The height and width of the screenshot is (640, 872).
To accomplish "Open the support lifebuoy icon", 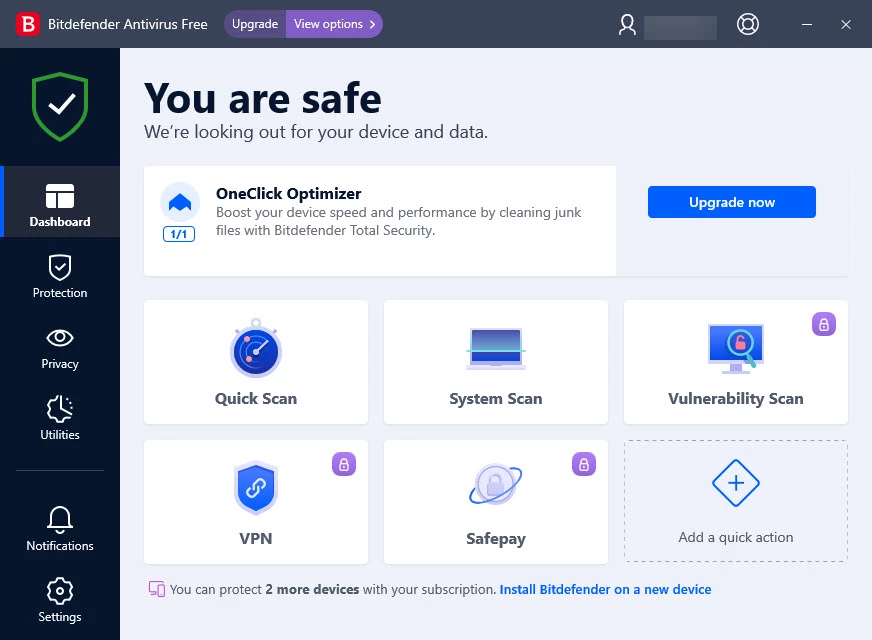I will tap(747, 24).
